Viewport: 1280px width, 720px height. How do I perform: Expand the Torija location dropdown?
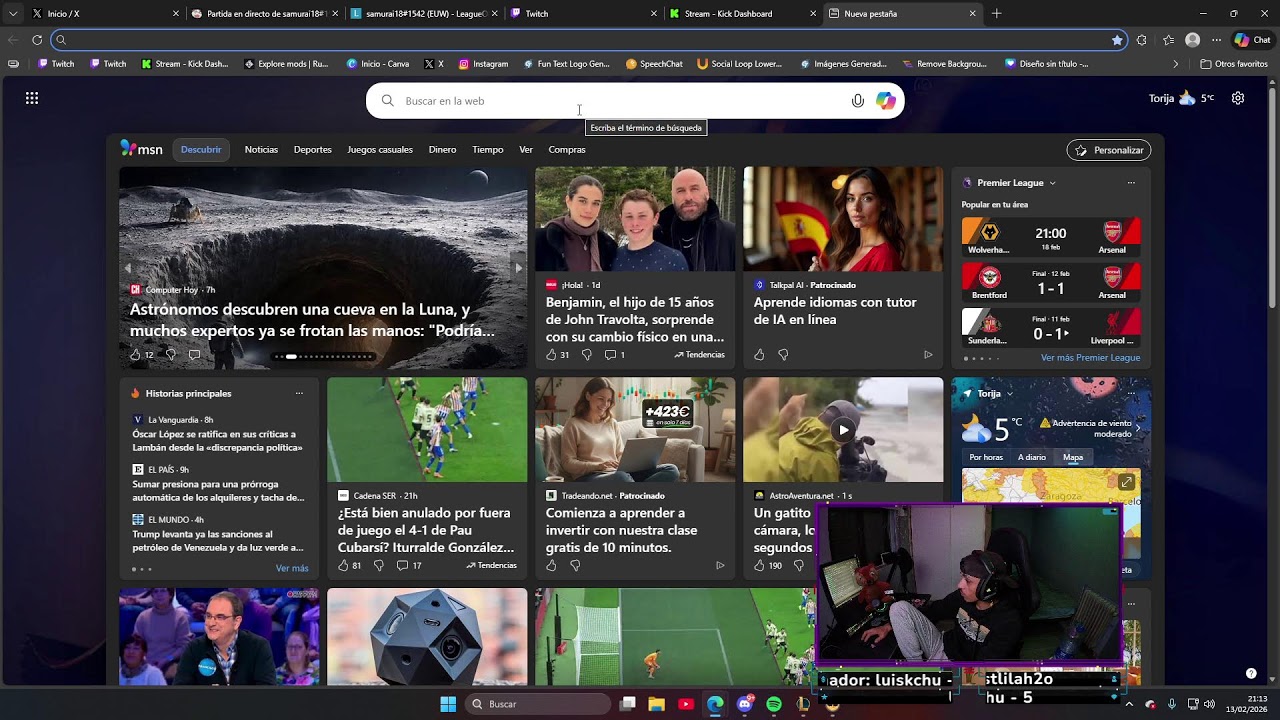coord(1009,394)
